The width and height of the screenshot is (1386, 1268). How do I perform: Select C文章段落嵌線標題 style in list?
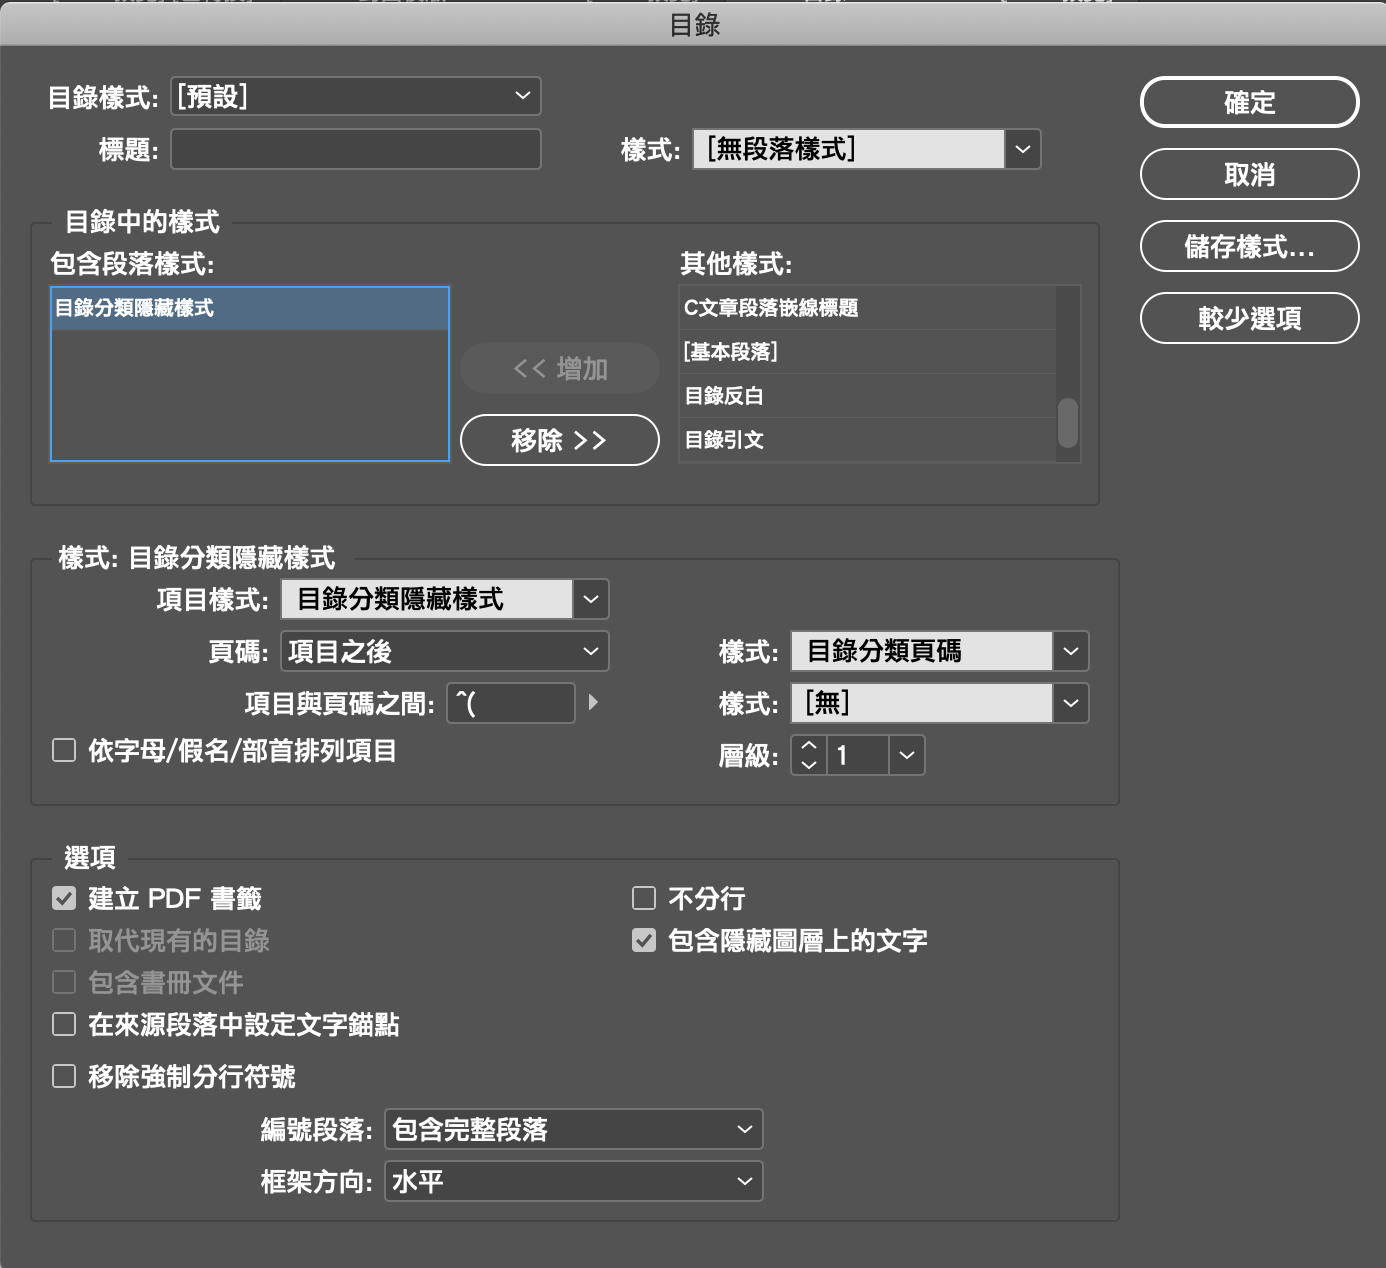click(x=867, y=308)
